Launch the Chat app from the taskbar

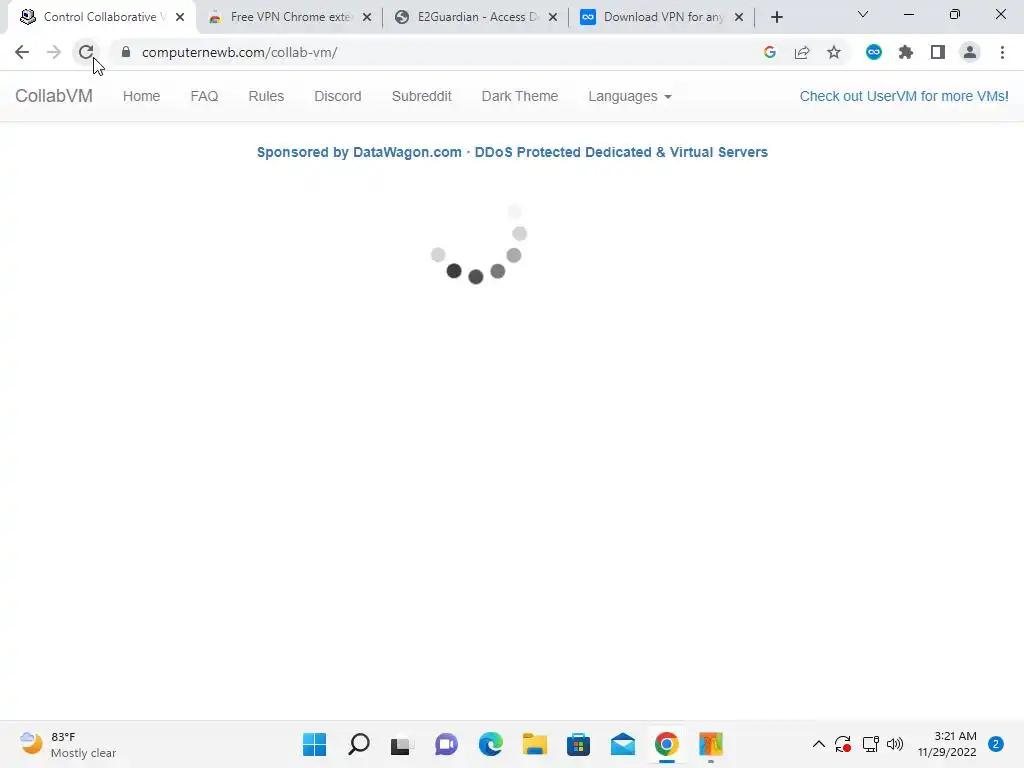click(x=446, y=744)
